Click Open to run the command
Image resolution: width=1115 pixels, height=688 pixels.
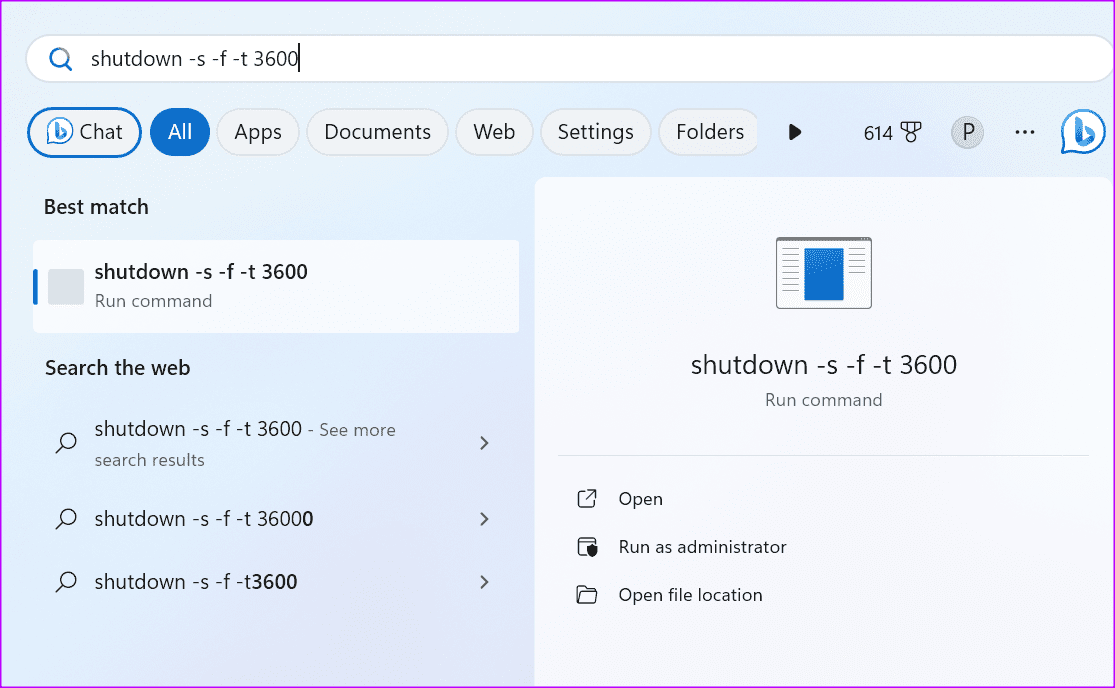640,498
